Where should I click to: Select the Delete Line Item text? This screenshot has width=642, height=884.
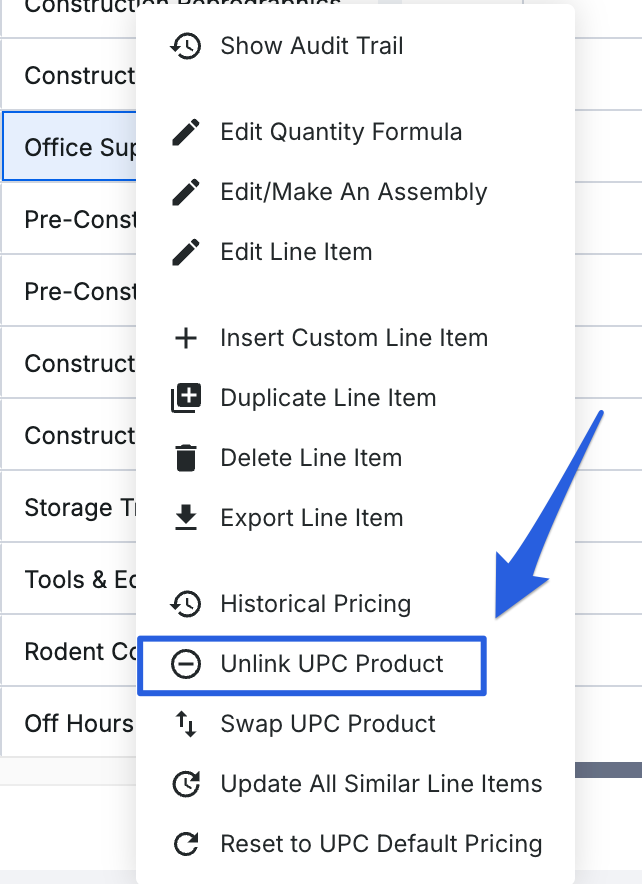click(311, 458)
